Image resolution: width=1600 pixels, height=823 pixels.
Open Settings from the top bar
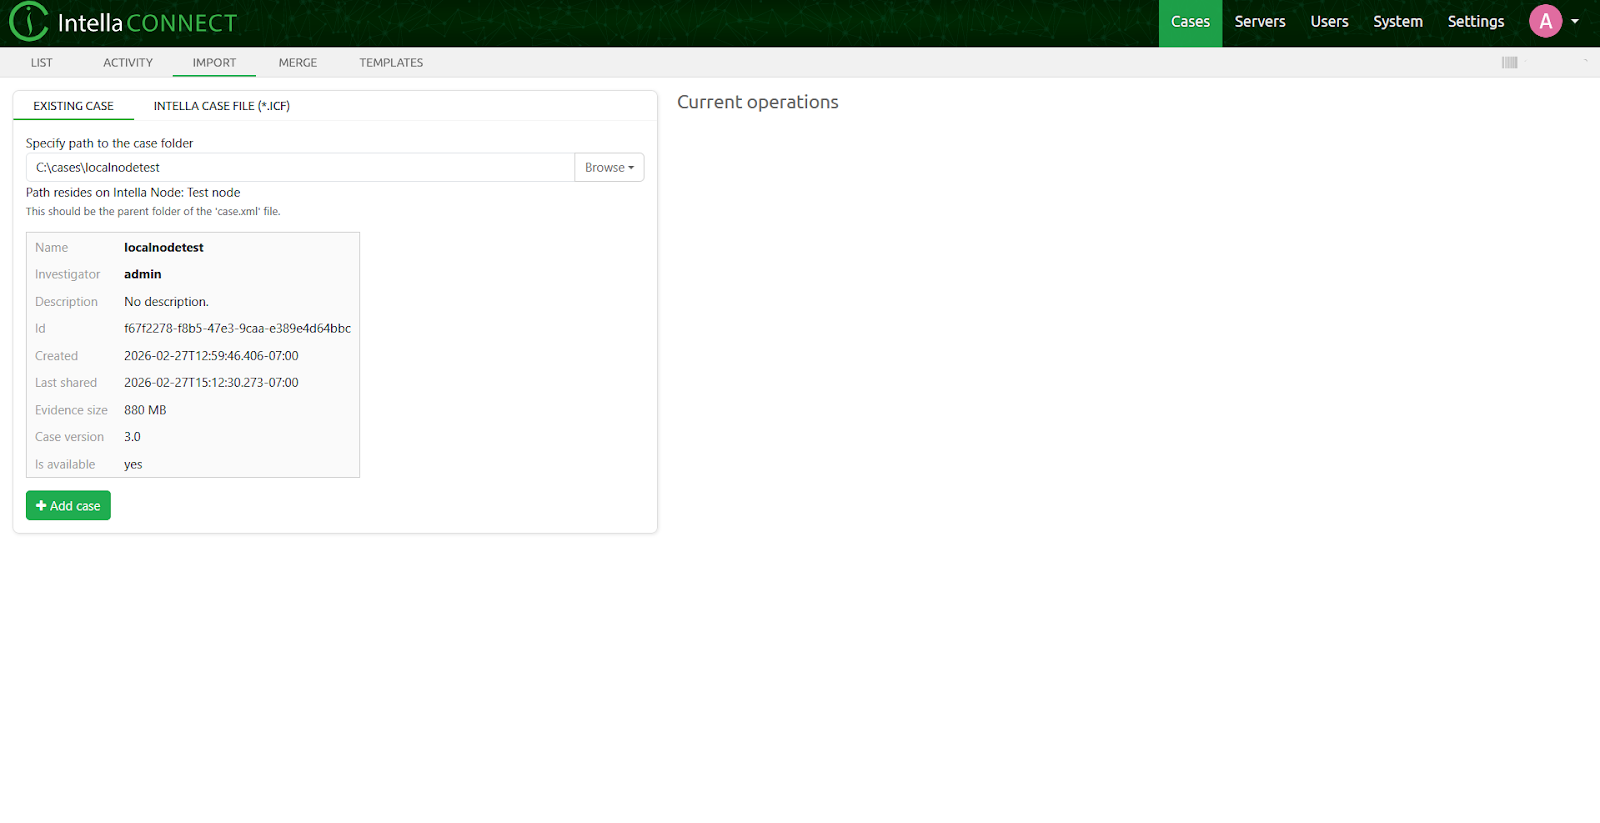click(1475, 22)
